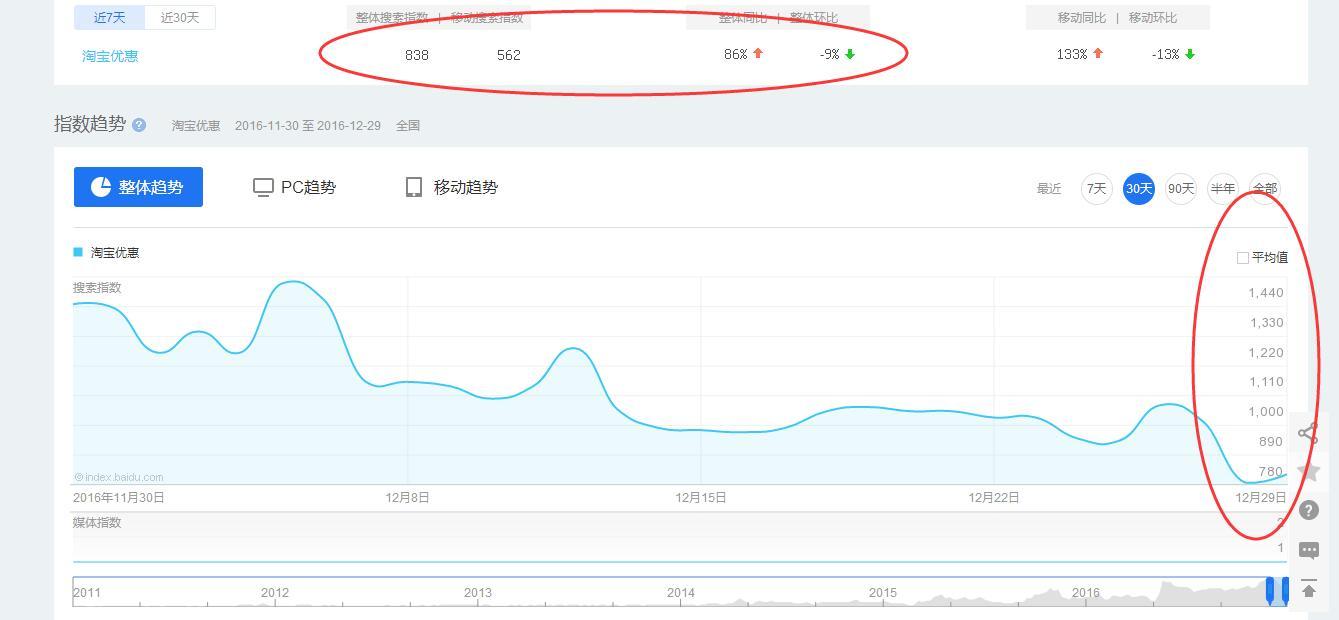Screen dimensions: 1339x620
Task: Click the 12月8日 date axis label
Action: click(407, 497)
